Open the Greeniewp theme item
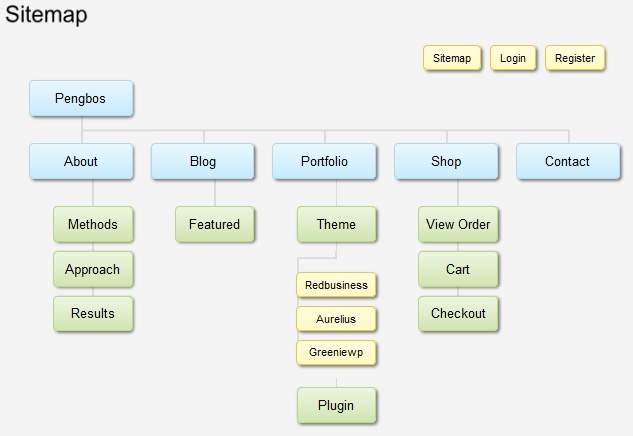Image resolution: width=633 pixels, height=436 pixels. pos(336,352)
